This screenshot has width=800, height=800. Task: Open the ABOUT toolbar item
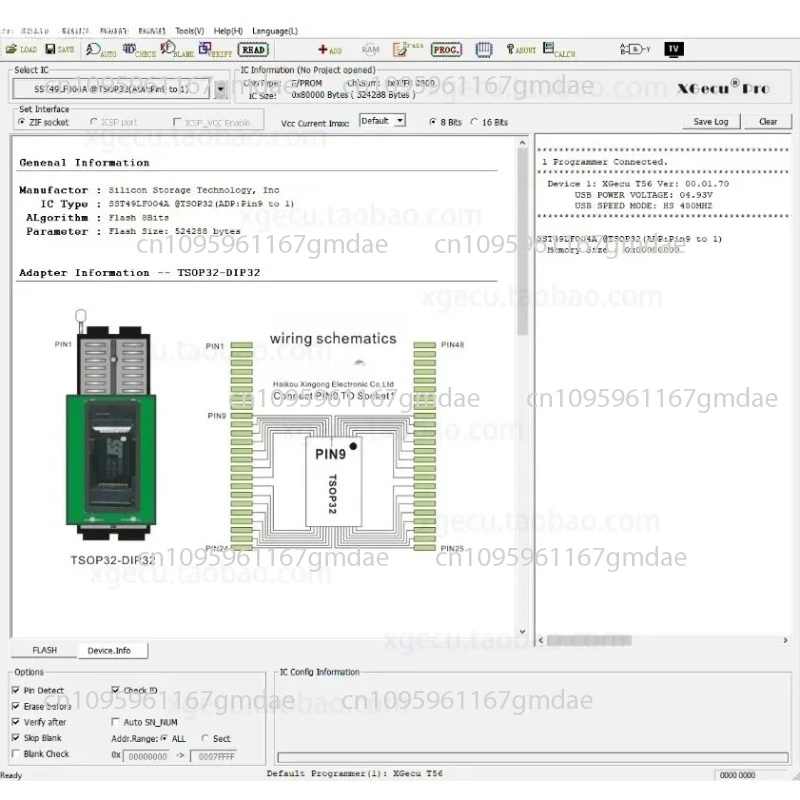tap(521, 49)
